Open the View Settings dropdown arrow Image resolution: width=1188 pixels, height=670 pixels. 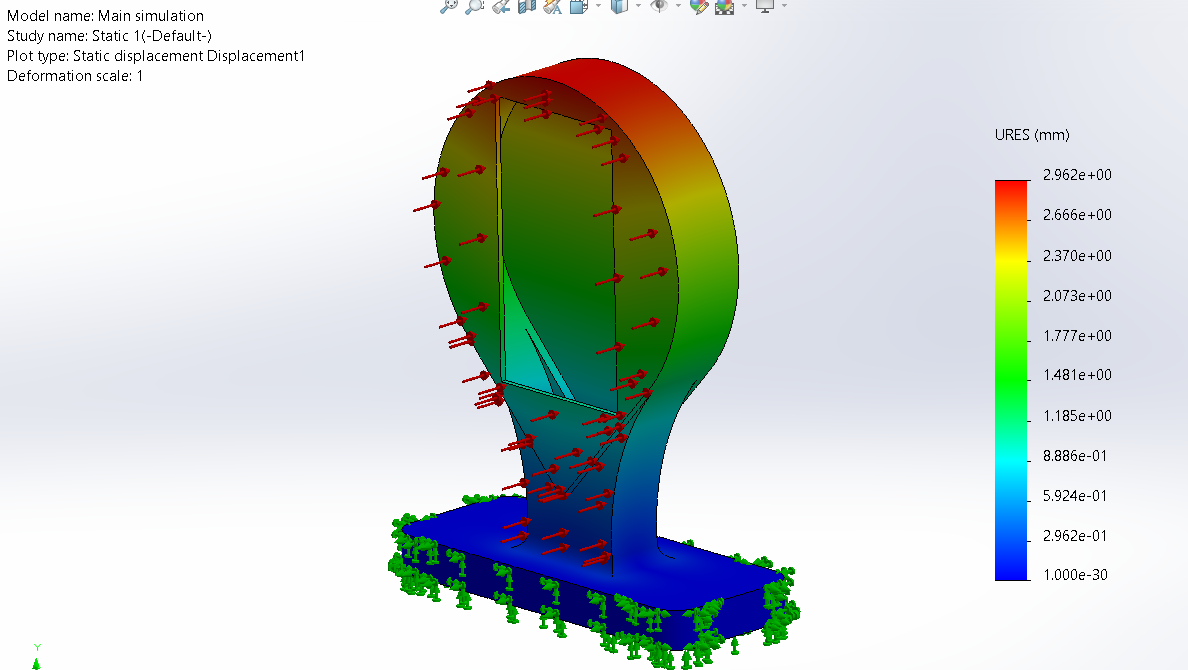(x=784, y=6)
